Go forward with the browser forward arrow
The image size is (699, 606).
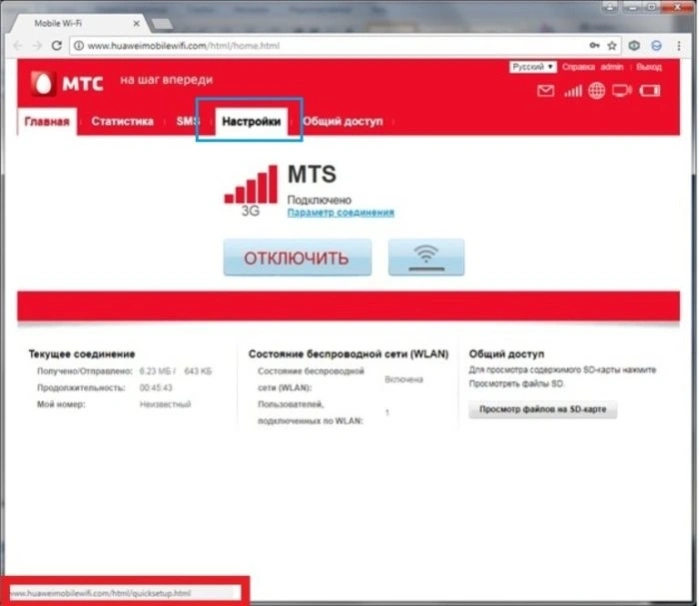click(37, 45)
